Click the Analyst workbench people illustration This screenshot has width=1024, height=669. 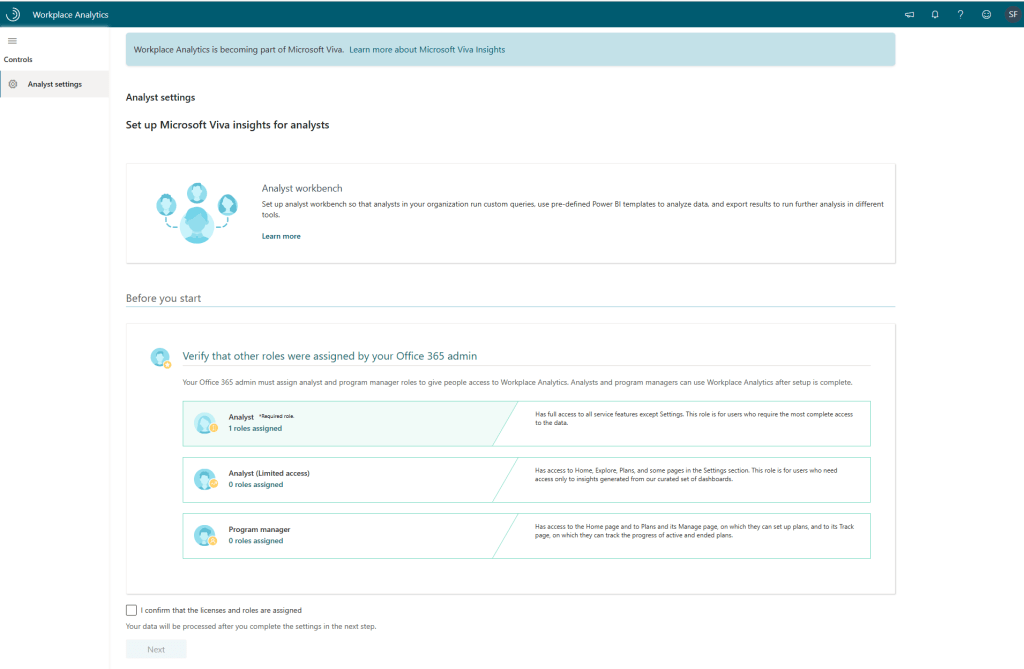[x=197, y=213]
